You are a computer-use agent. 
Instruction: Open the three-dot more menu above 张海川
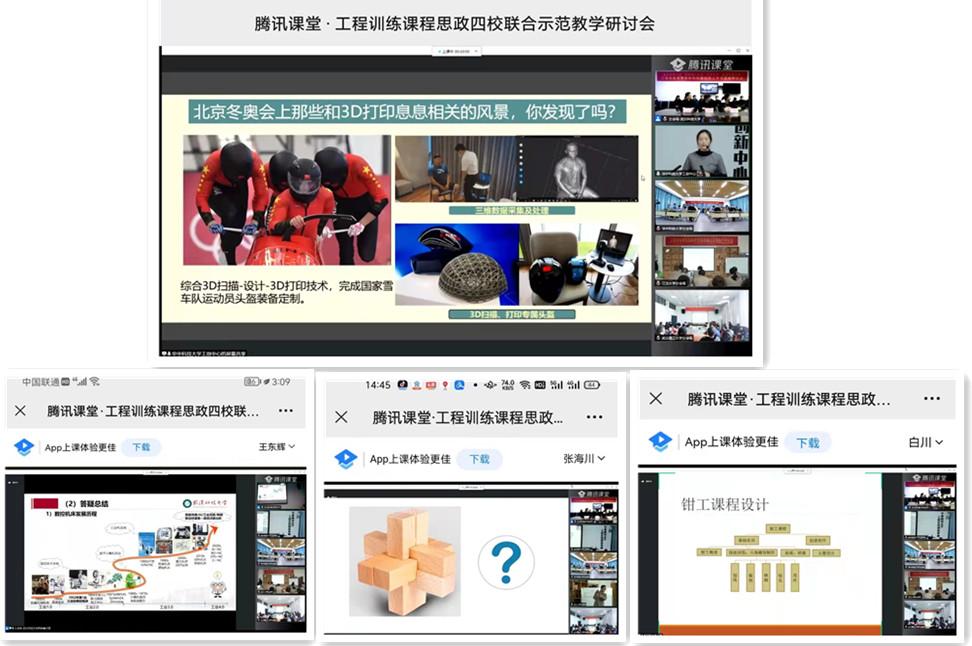coord(594,417)
